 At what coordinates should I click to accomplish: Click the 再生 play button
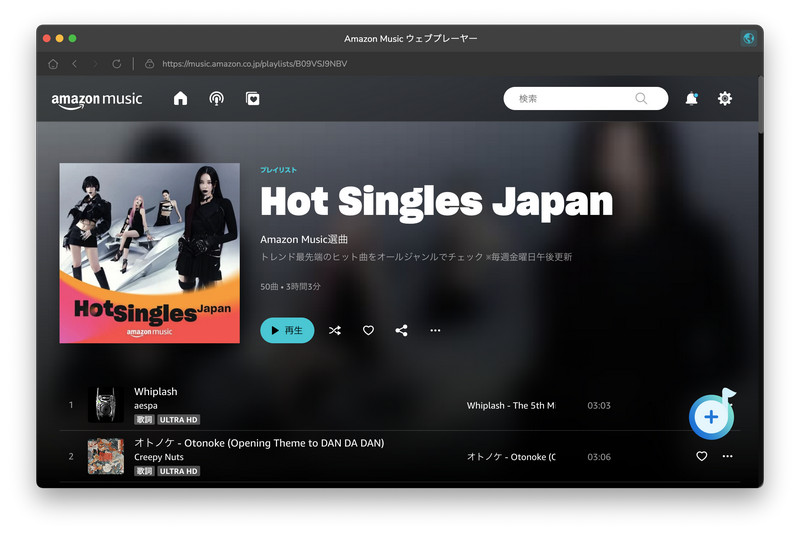[287, 330]
